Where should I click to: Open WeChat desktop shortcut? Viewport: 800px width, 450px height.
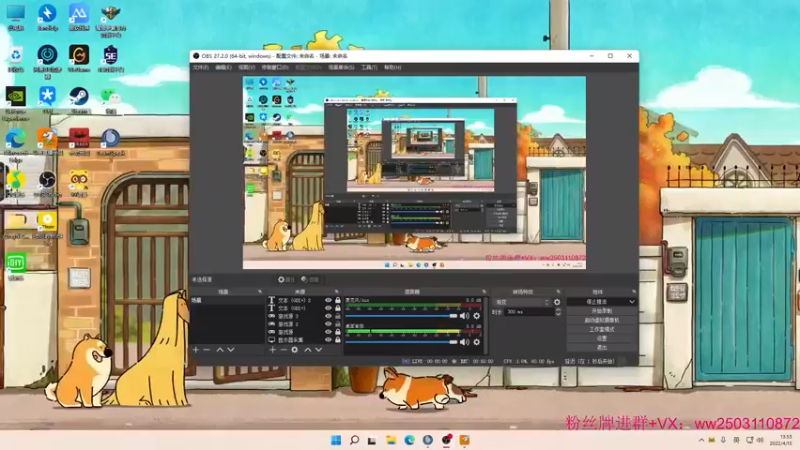coord(110,100)
